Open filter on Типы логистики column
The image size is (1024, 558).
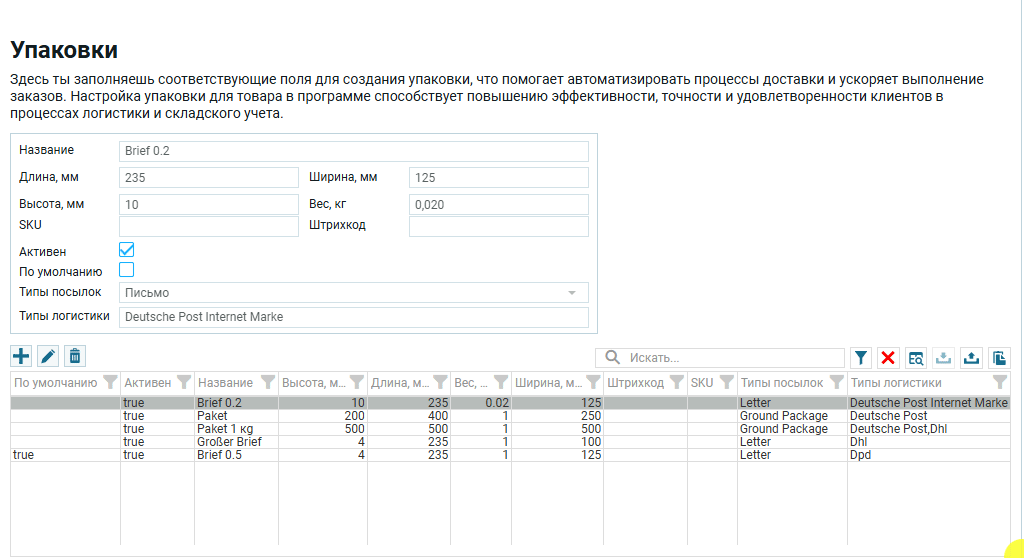999,382
